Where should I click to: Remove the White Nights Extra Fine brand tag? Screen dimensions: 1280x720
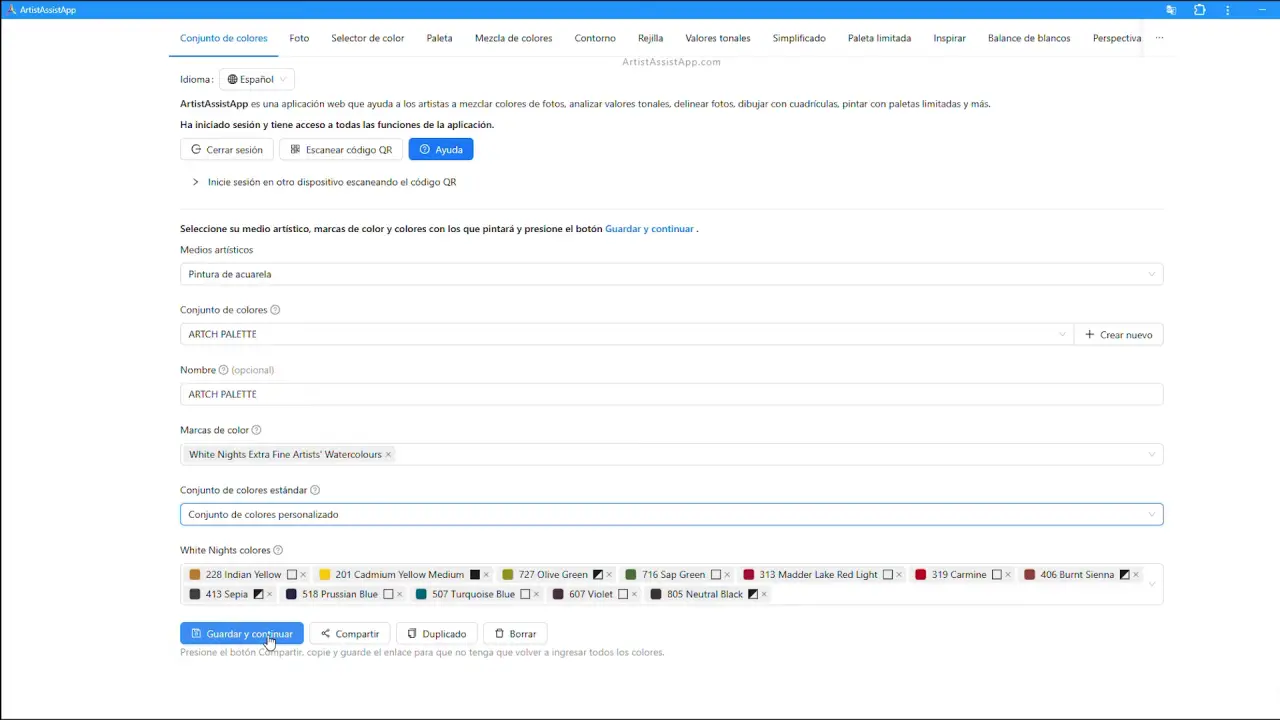[x=388, y=454]
